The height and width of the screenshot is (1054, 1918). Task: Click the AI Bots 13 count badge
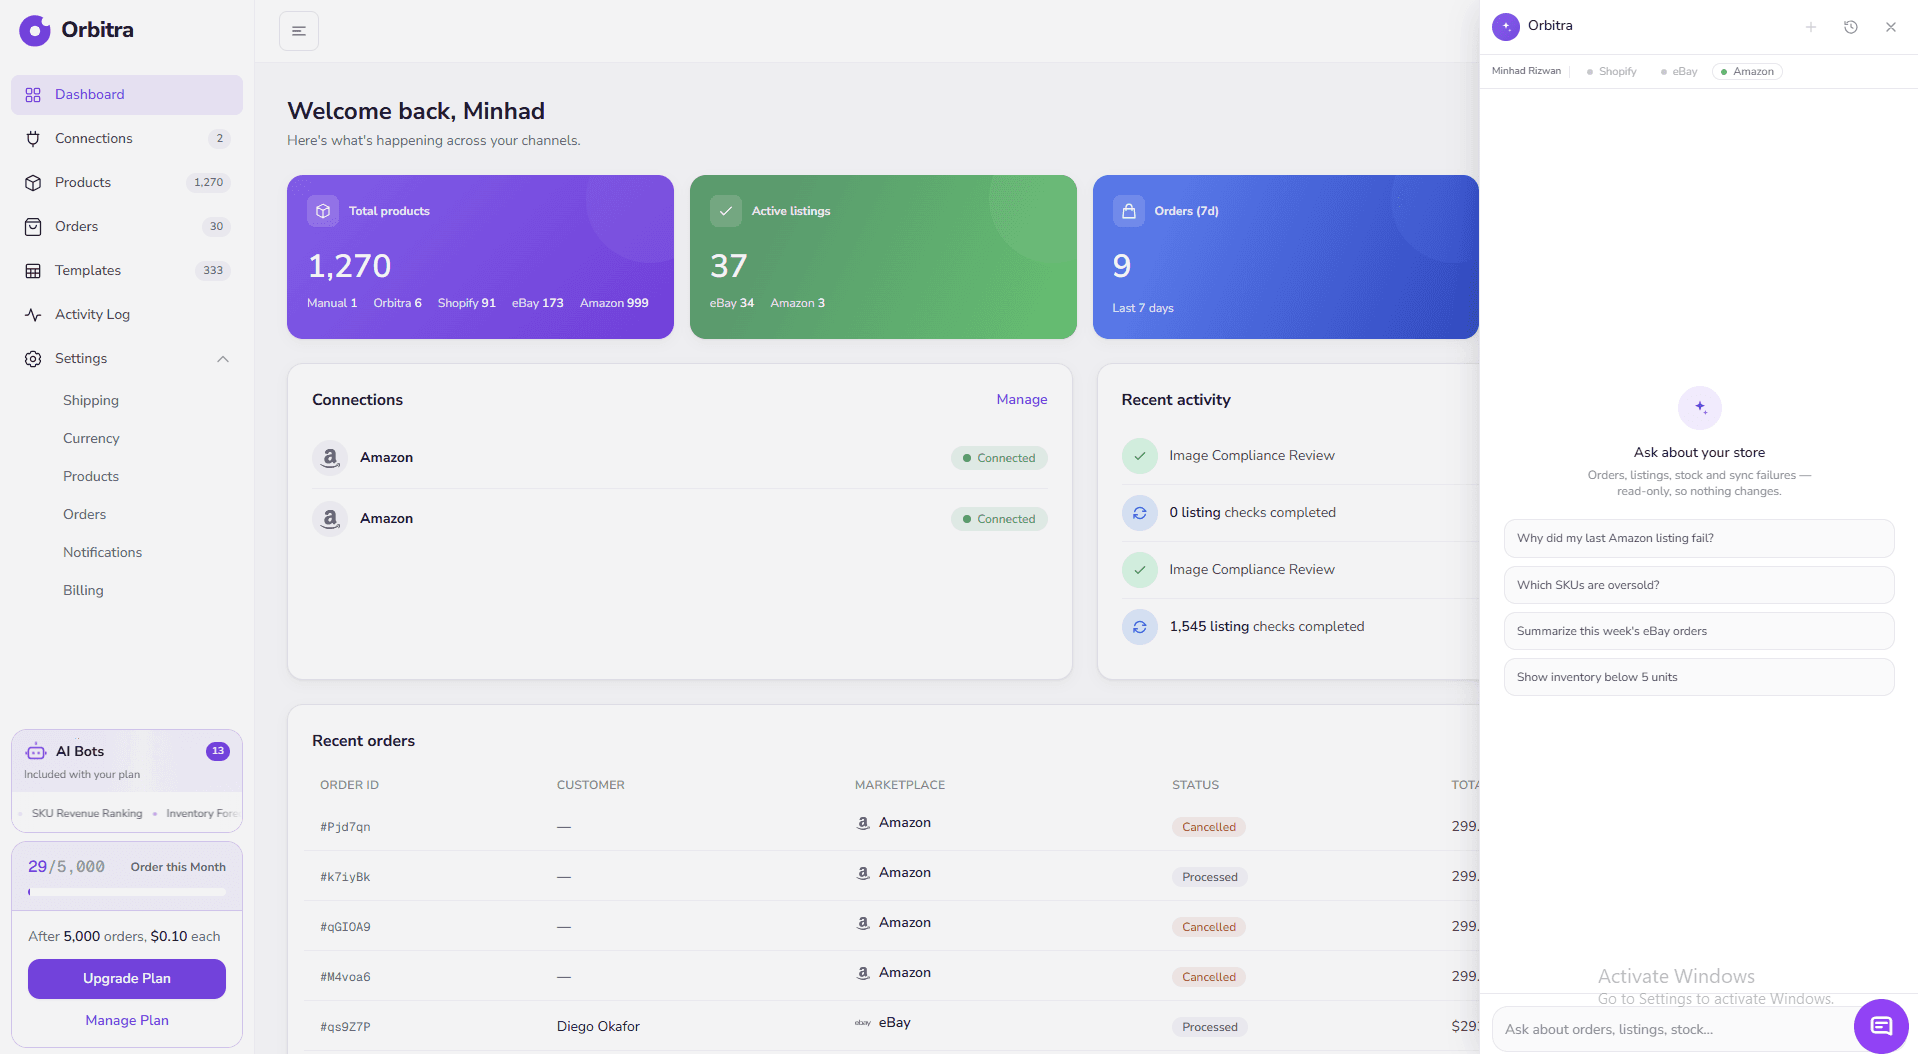[x=218, y=751]
